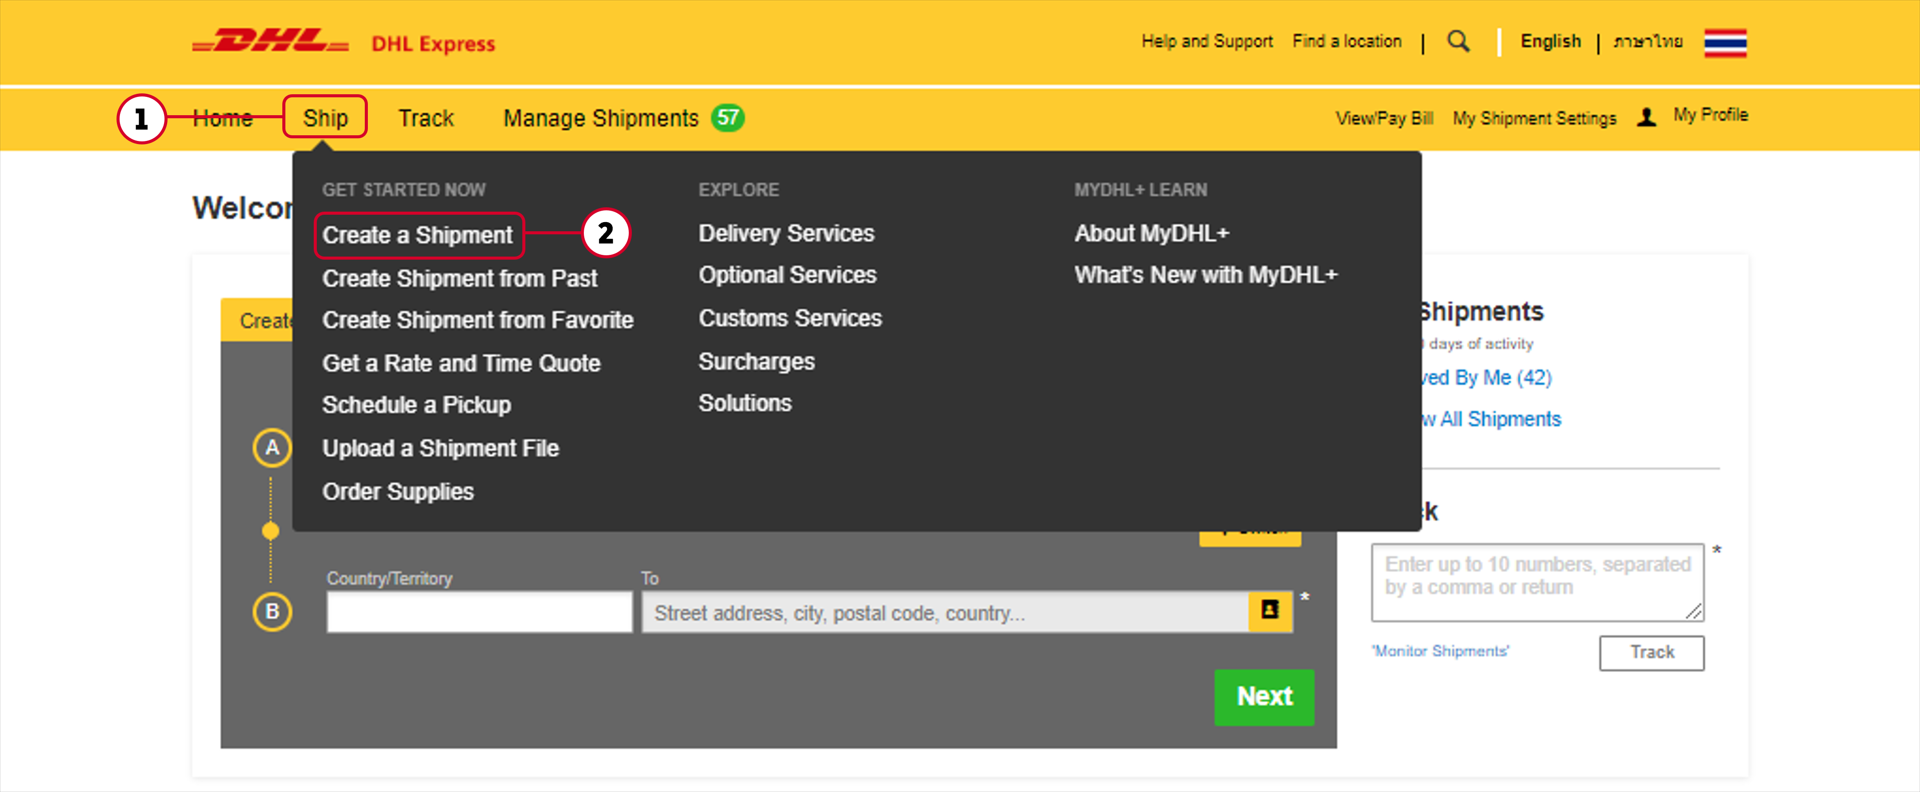This screenshot has width=1920, height=792.
Task: Click the green Next button
Action: pos(1264,697)
